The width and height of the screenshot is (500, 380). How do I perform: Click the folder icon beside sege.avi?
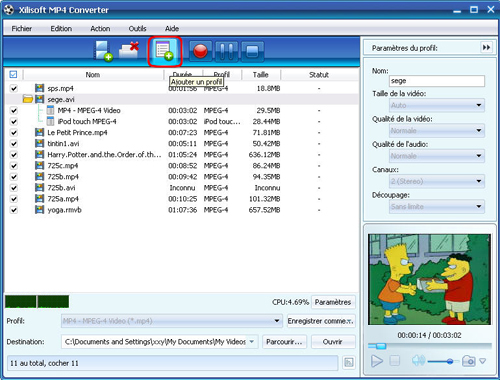point(28,99)
